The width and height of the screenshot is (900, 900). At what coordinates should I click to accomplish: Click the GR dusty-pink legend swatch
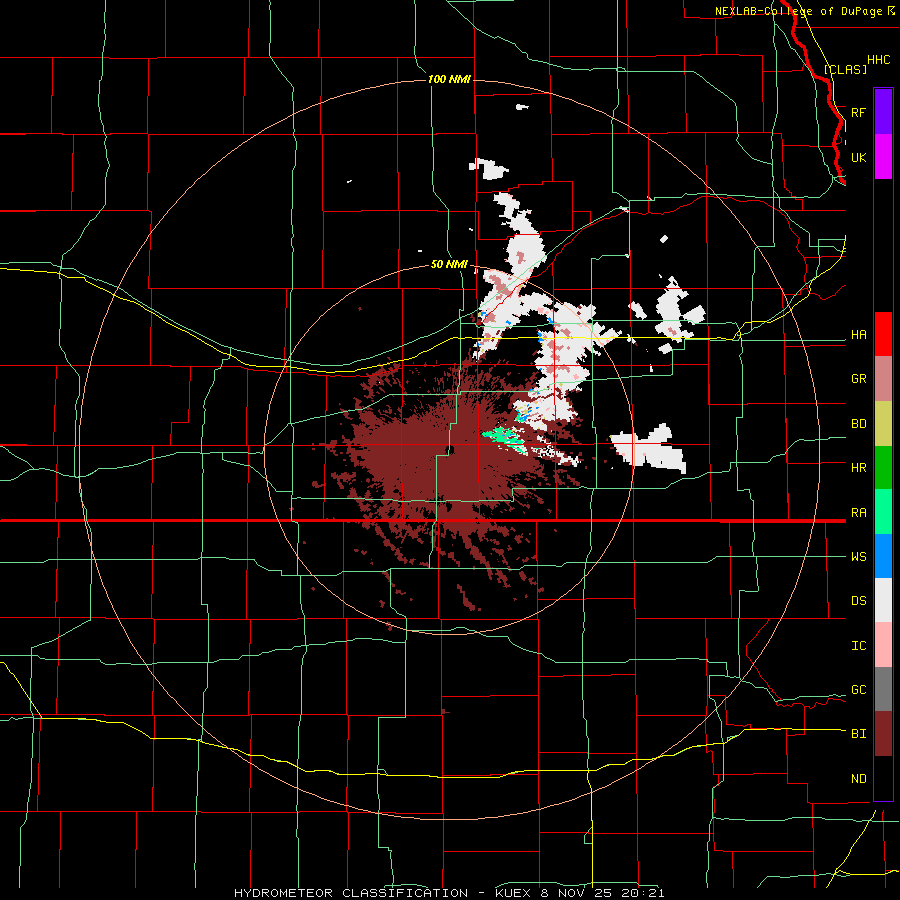click(883, 379)
